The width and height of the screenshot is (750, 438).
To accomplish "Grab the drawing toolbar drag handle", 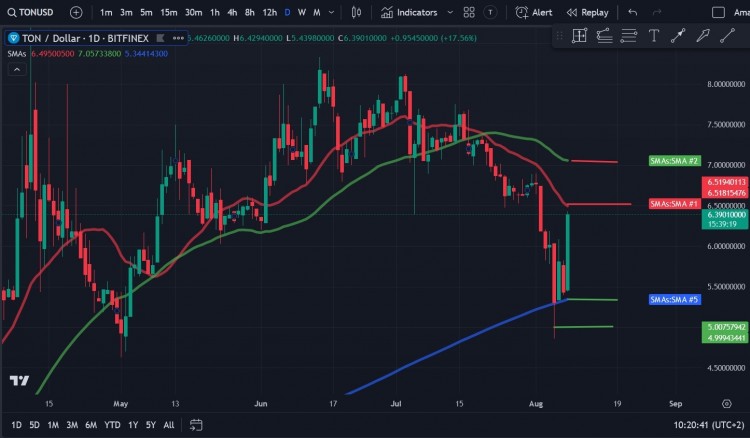I will click(559, 36).
